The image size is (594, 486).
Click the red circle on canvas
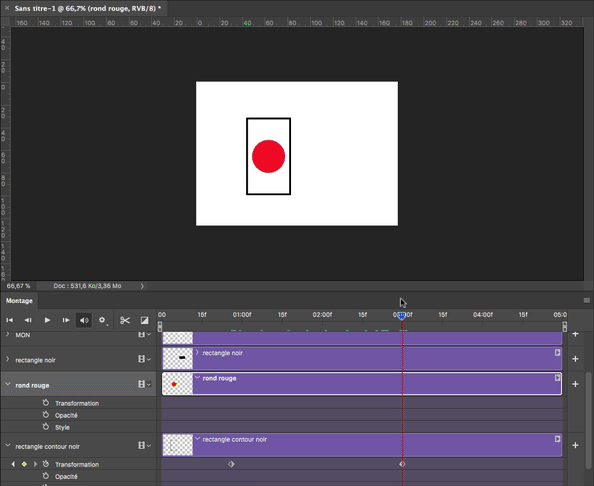[x=268, y=156]
